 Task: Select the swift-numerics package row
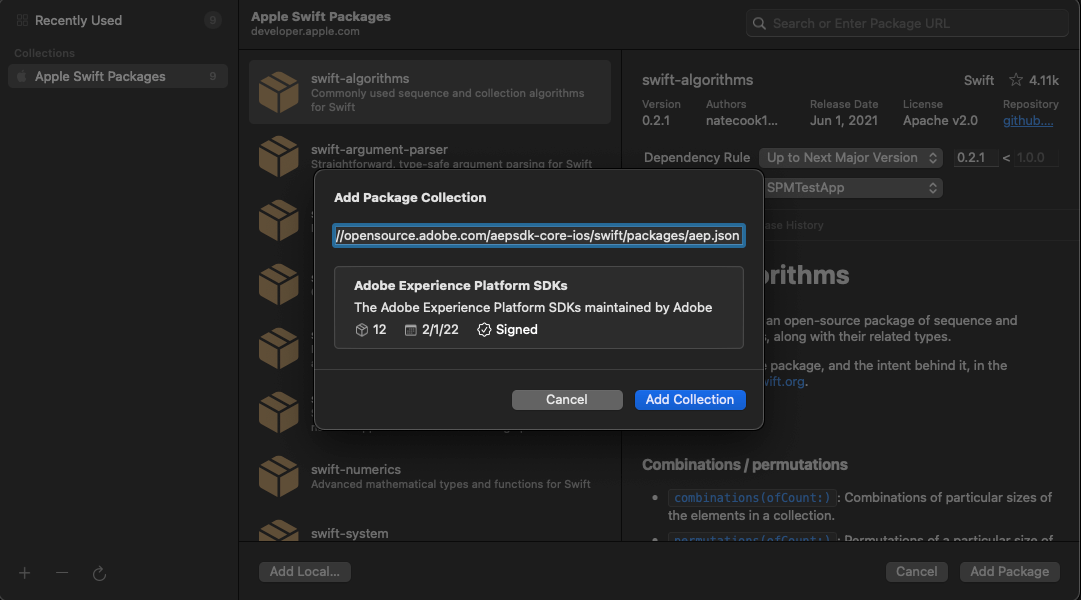click(x=430, y=476)
